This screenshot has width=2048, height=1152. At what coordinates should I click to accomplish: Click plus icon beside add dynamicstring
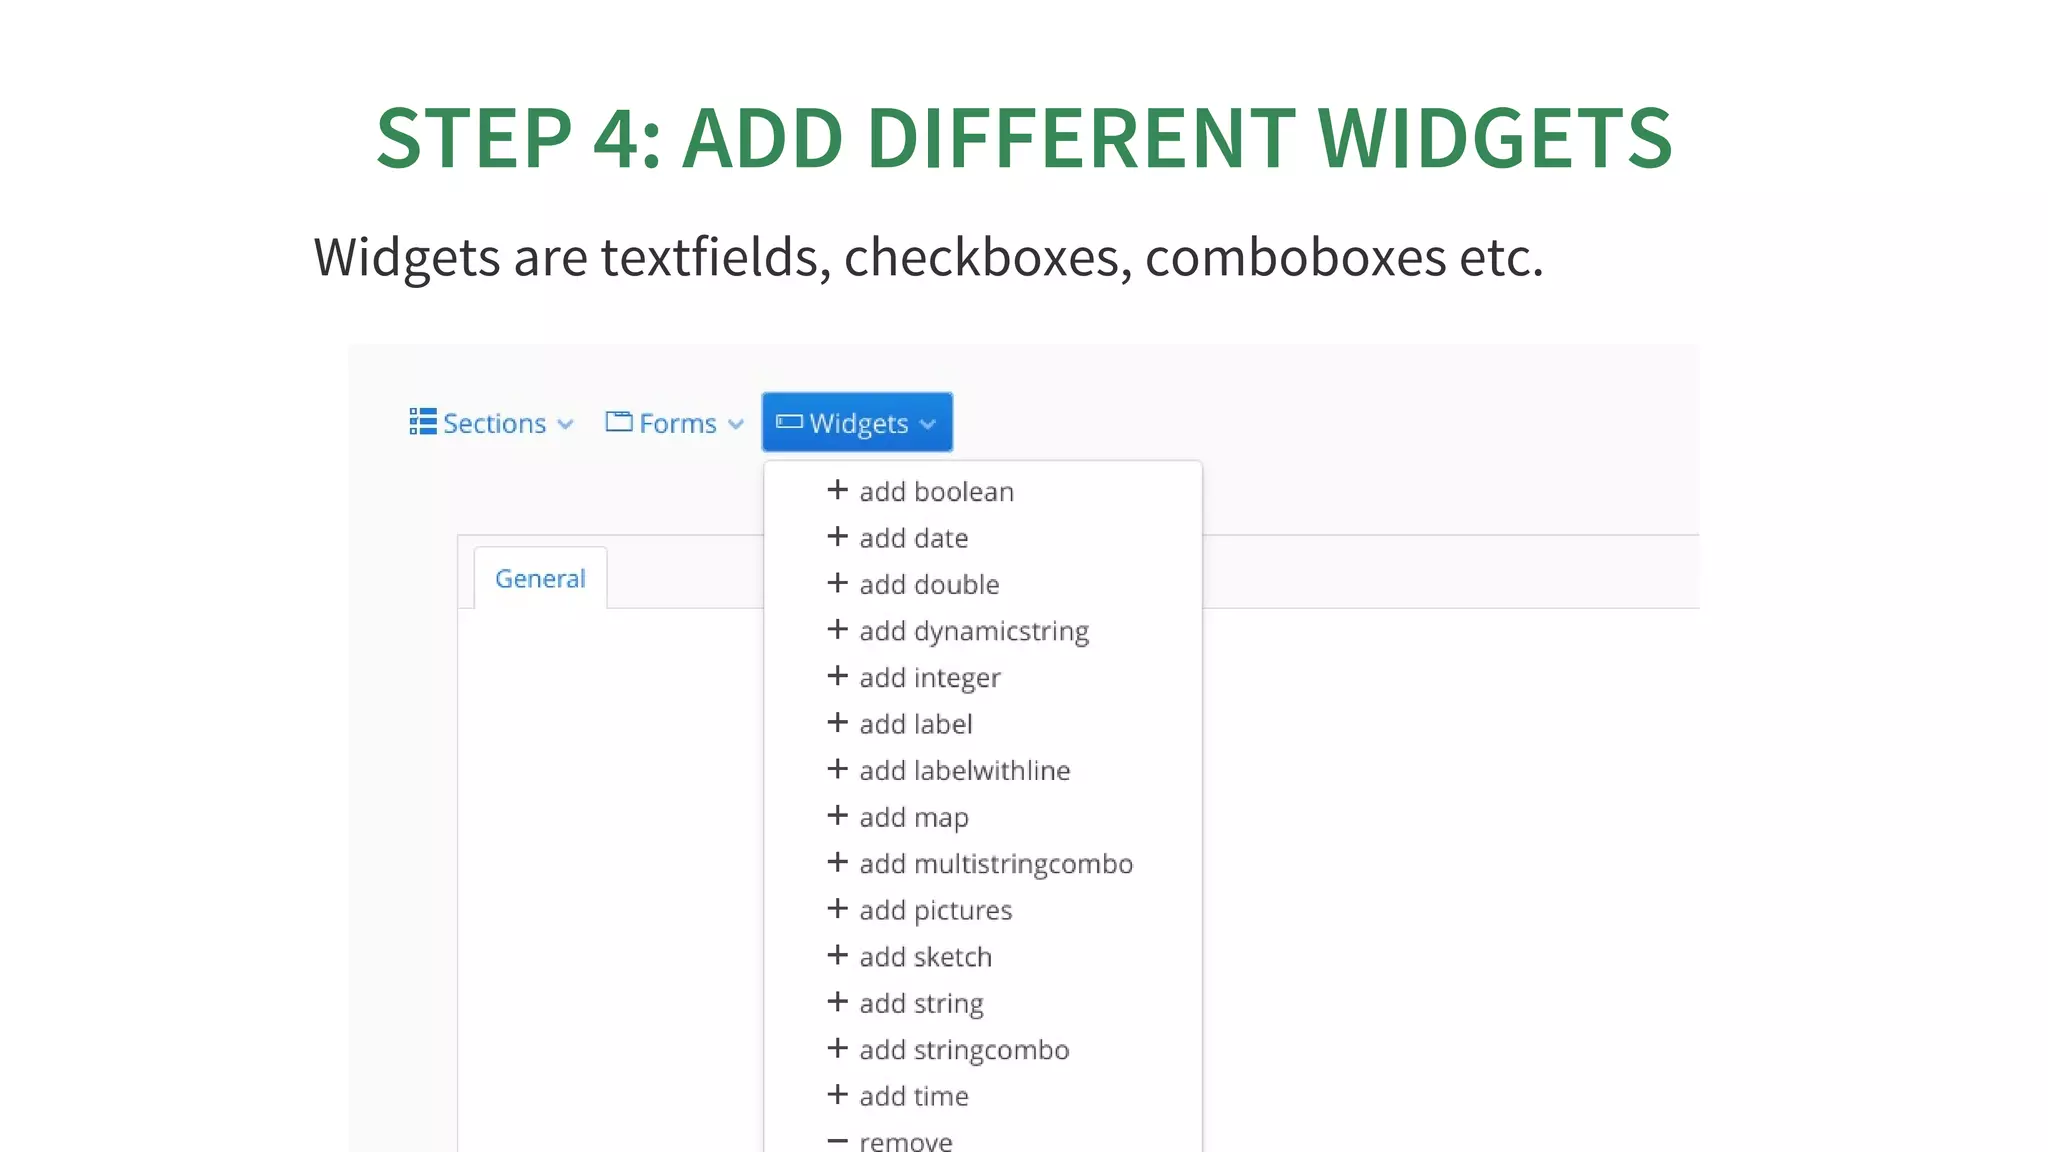[838, 630]
